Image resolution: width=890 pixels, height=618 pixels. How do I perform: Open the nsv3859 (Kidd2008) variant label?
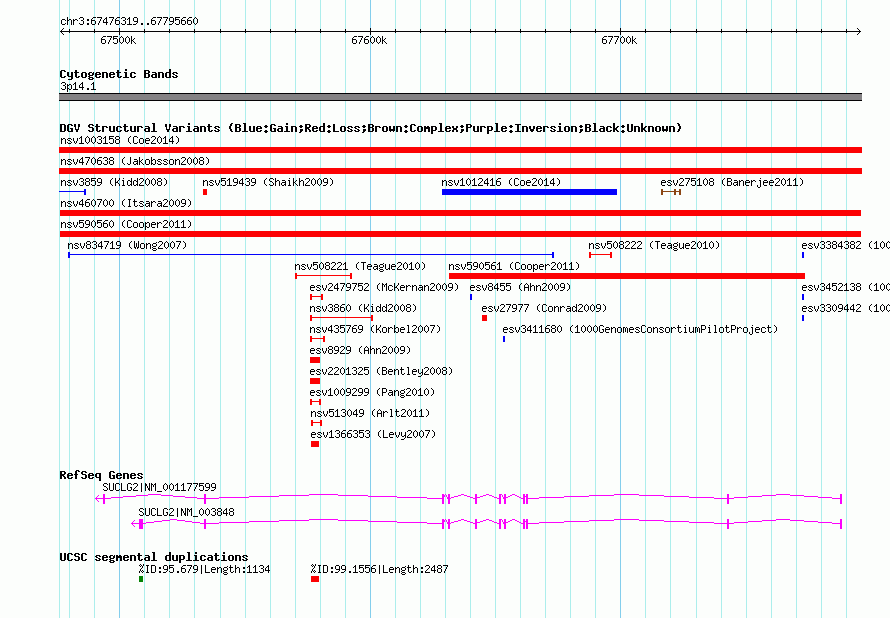click(114, 182)
